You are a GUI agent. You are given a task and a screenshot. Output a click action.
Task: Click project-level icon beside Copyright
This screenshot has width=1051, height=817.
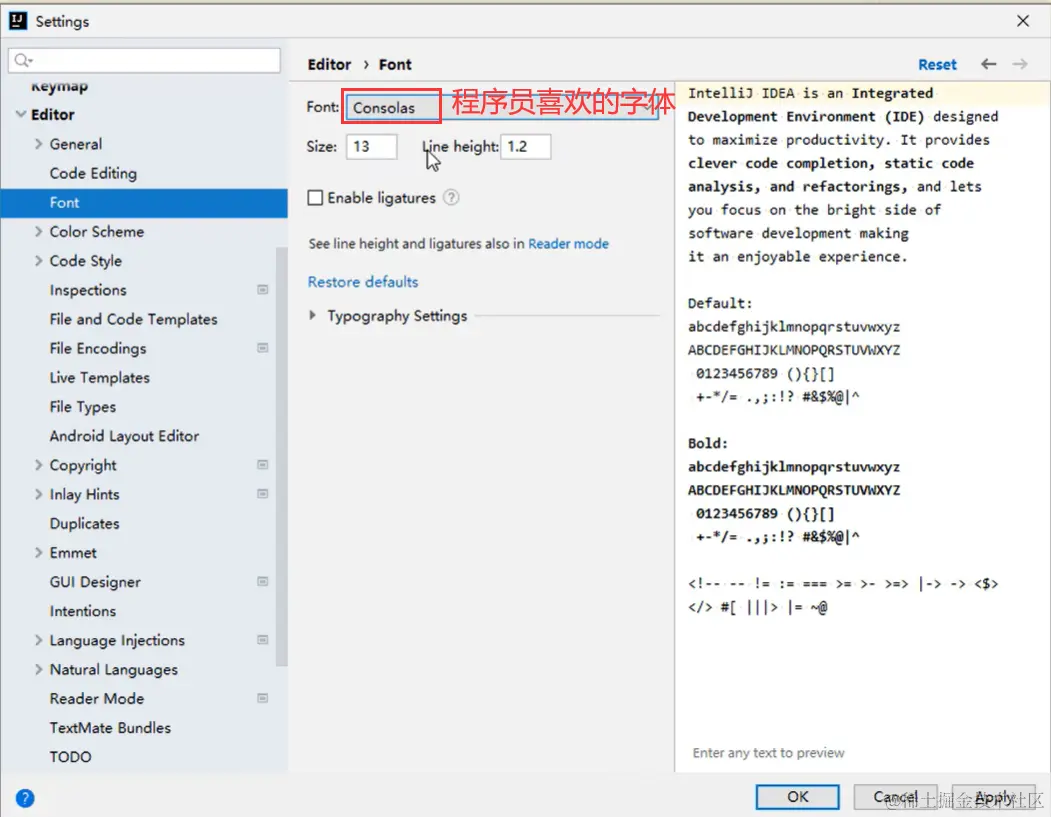263,464
